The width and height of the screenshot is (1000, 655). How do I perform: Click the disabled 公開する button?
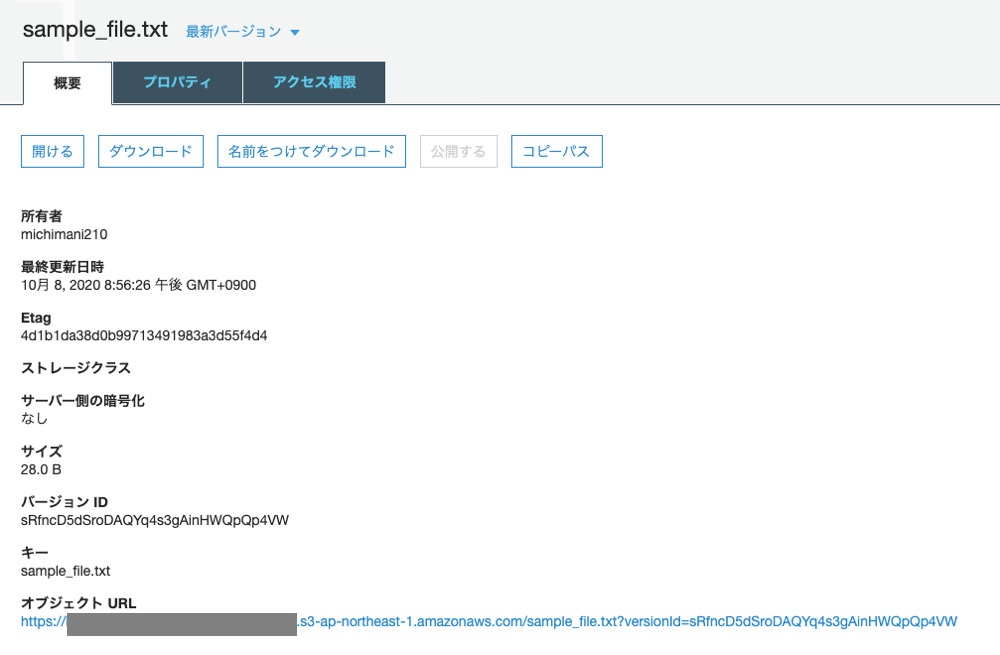pos(458,151)
